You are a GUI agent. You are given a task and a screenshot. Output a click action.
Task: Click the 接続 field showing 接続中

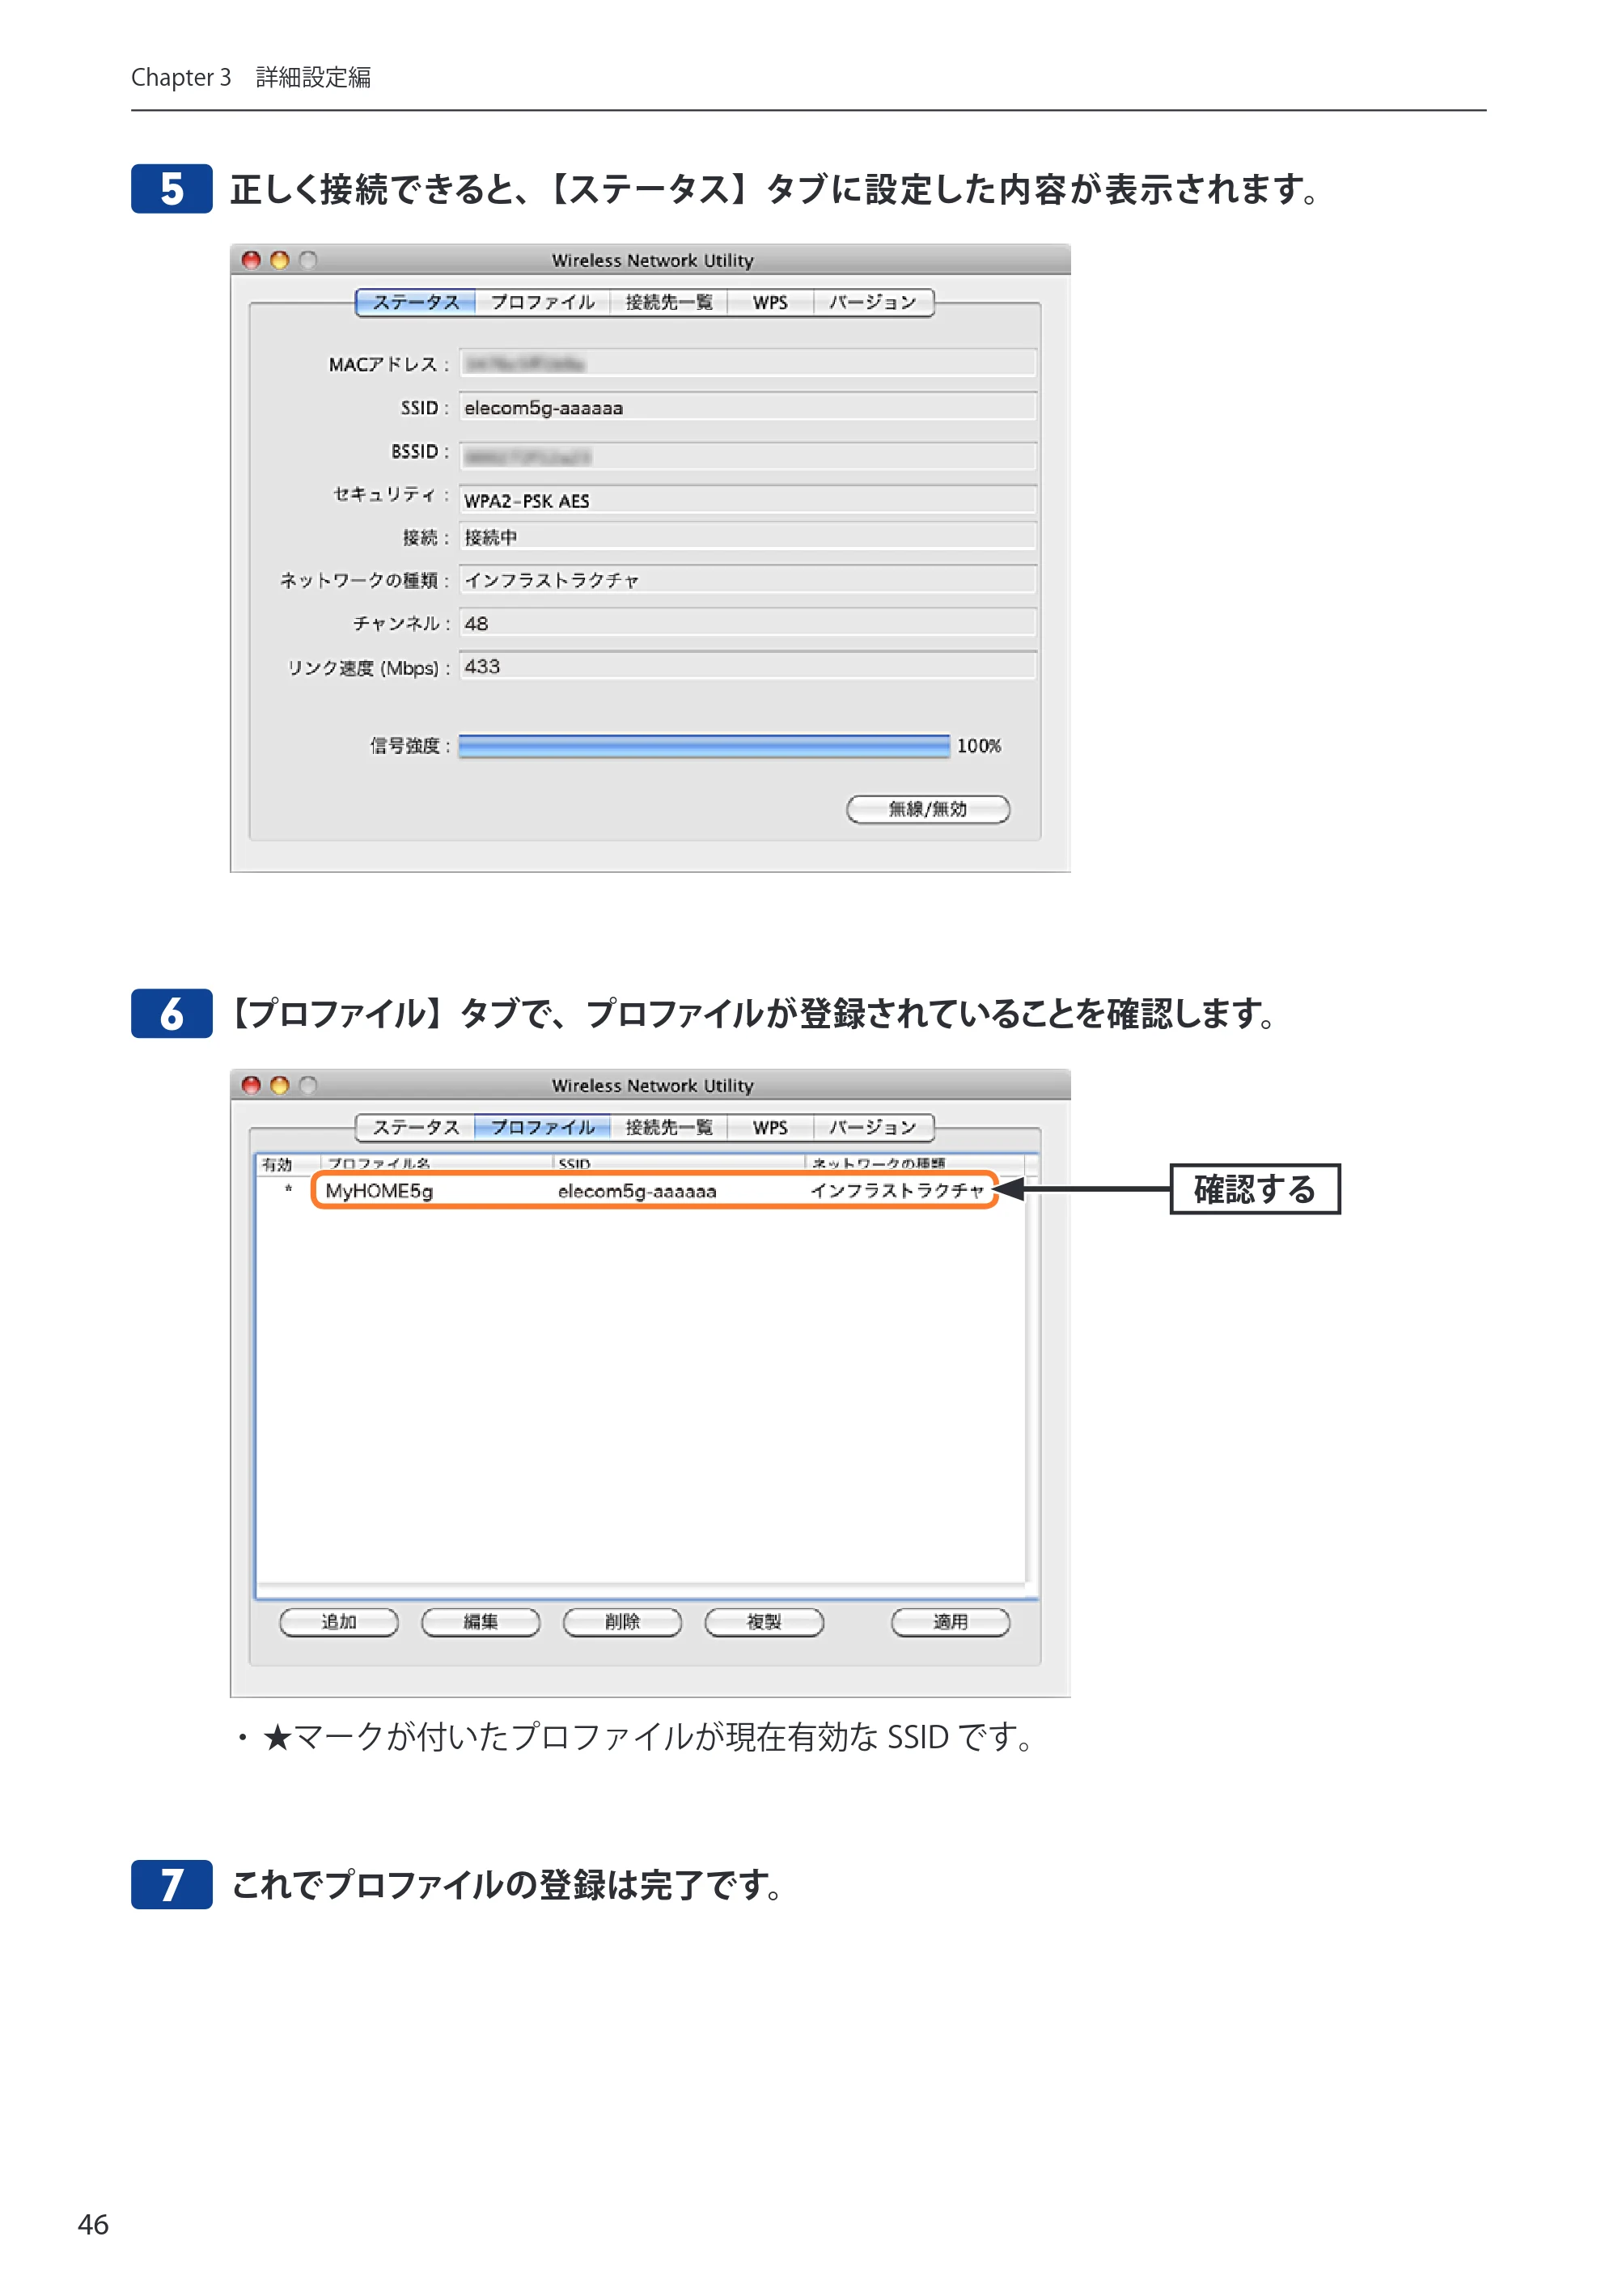[x=747, y=537]
